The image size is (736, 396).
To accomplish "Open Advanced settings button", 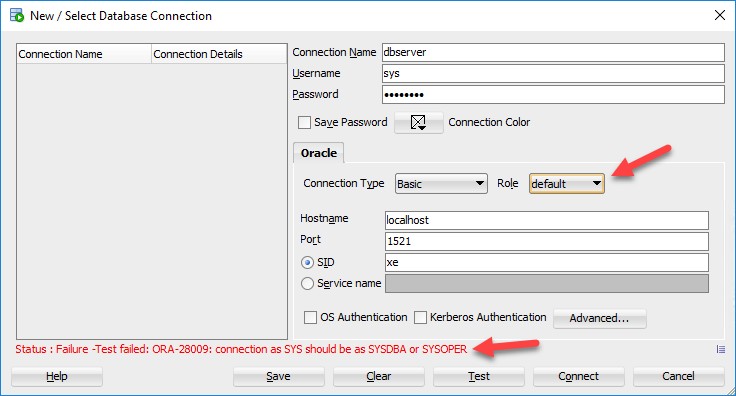I will pyautogui.click(x=599, y=318).
